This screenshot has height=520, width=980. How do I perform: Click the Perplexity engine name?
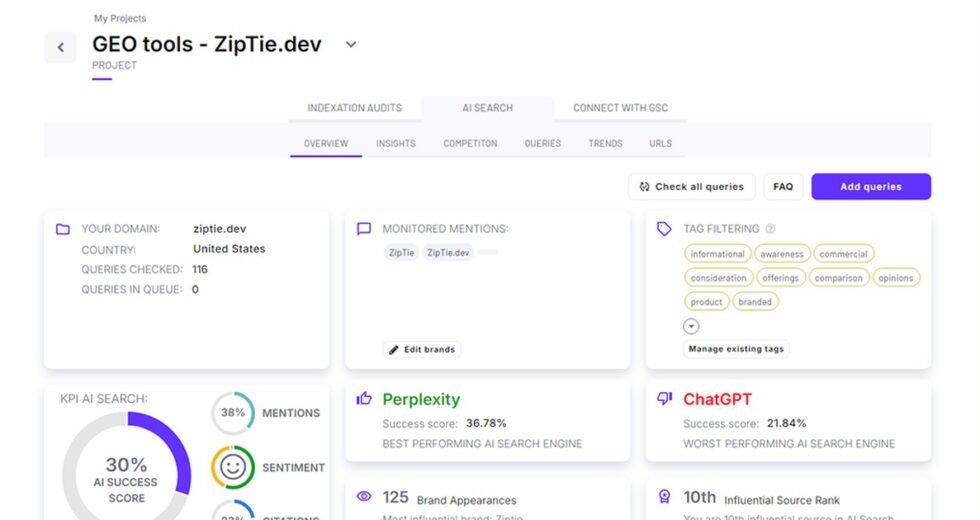421,399
